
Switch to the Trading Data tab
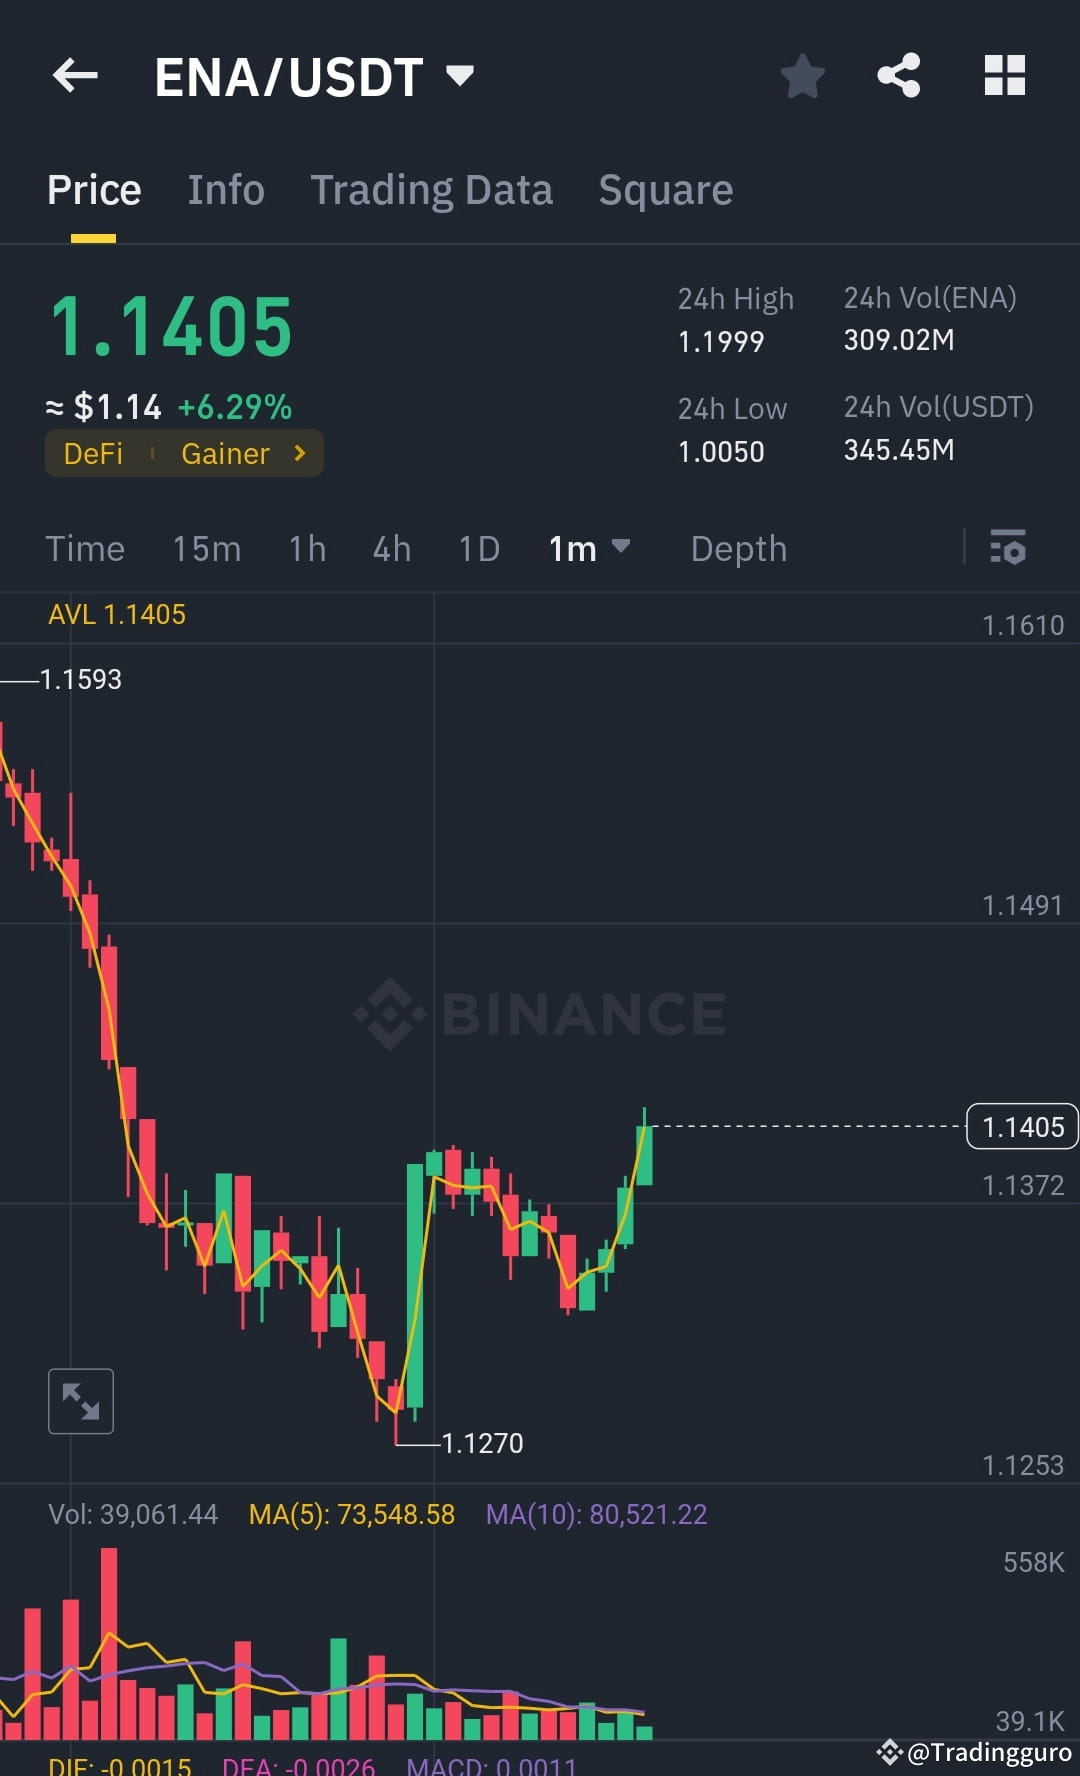[x=432, y=189]
